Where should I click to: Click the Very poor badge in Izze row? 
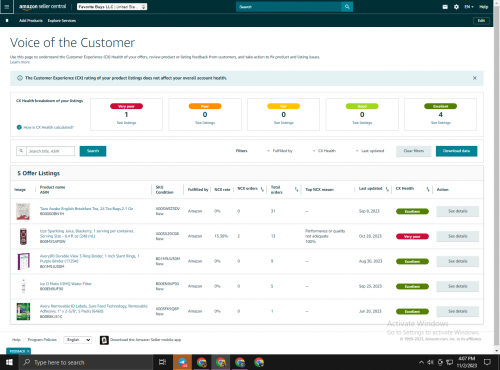[x=412, y=236]
